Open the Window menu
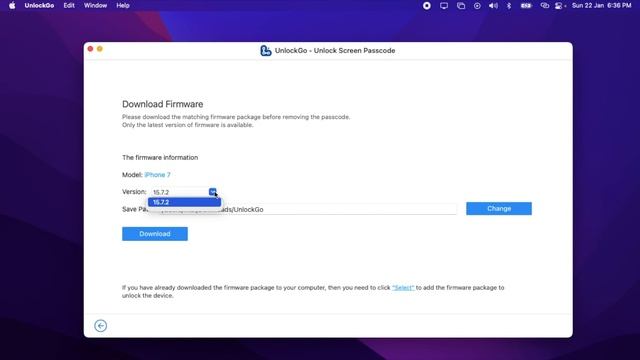The height and width of the screenshot is (360, 640). pos(95,5)
